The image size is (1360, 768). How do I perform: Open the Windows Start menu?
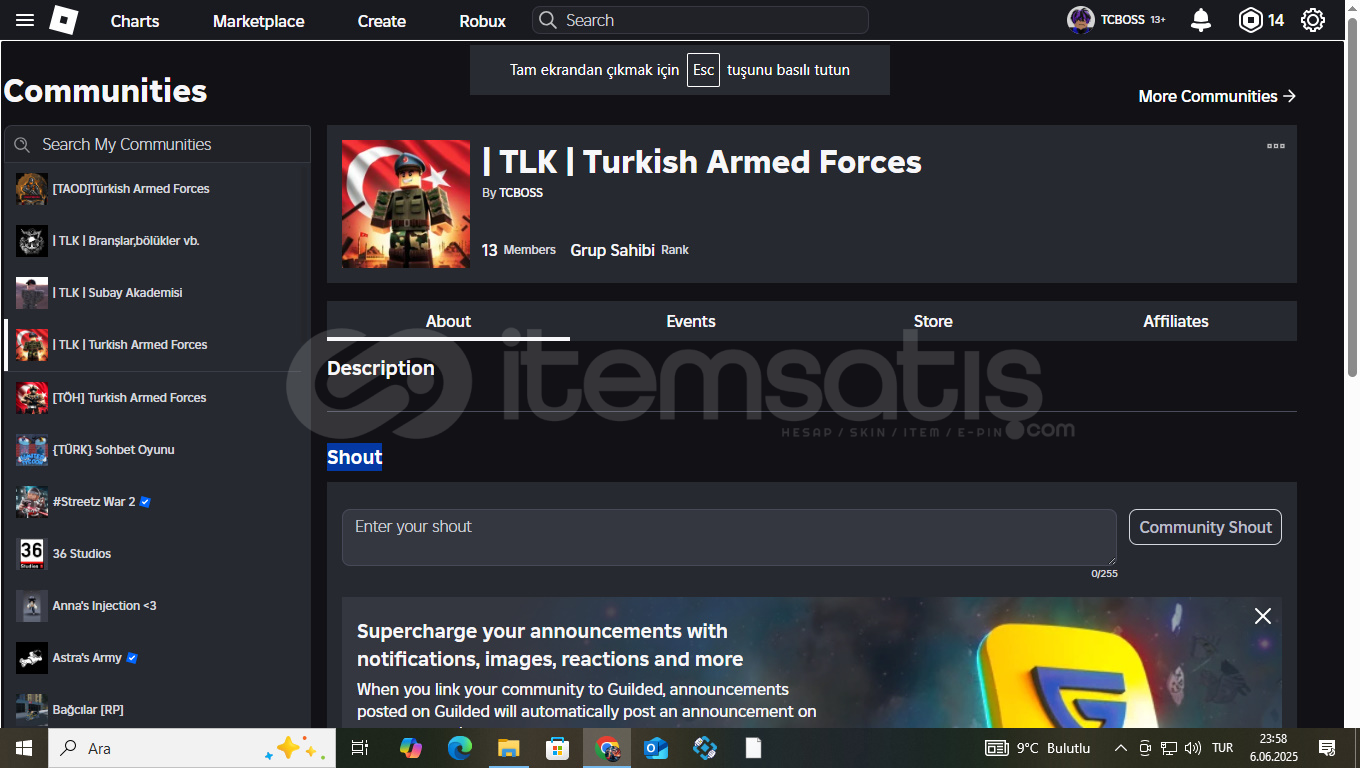pos(24,748)
